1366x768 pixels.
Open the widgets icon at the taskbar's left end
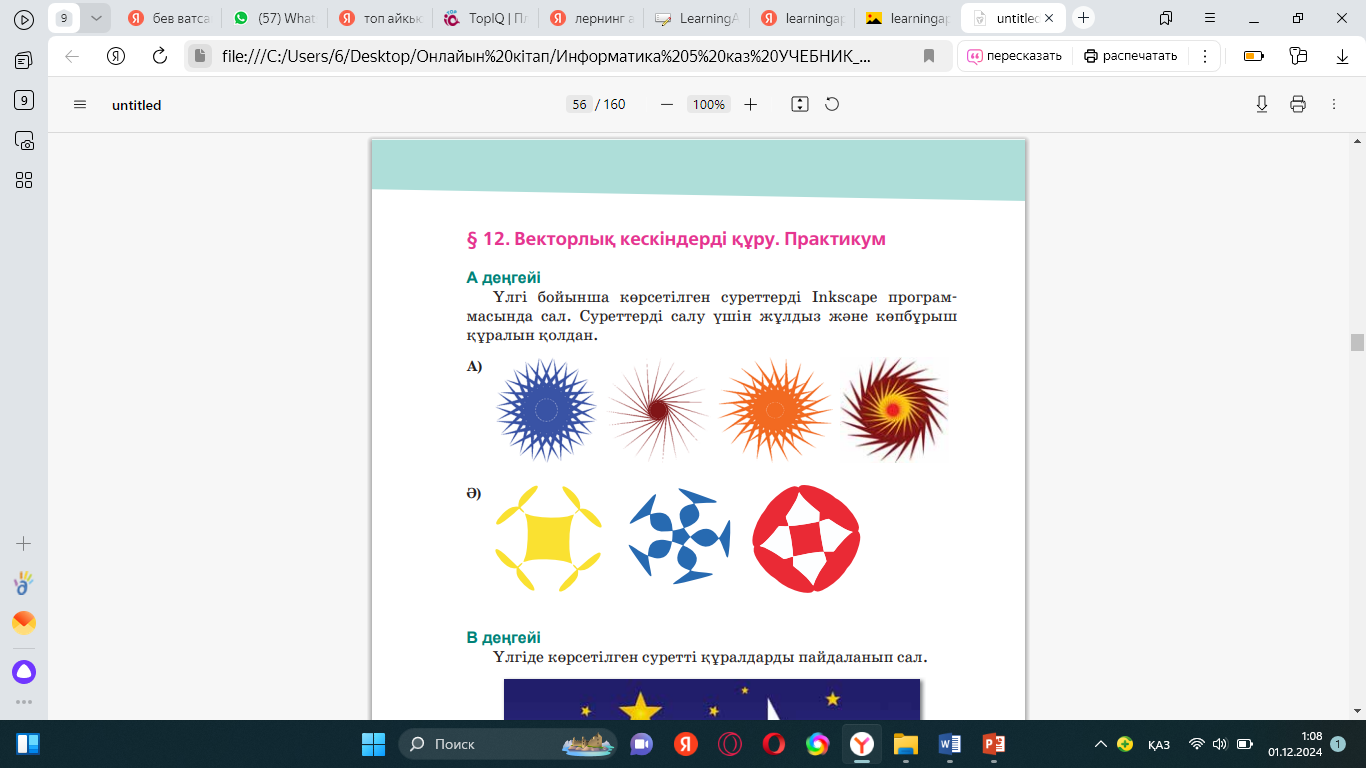click(28, 744)
